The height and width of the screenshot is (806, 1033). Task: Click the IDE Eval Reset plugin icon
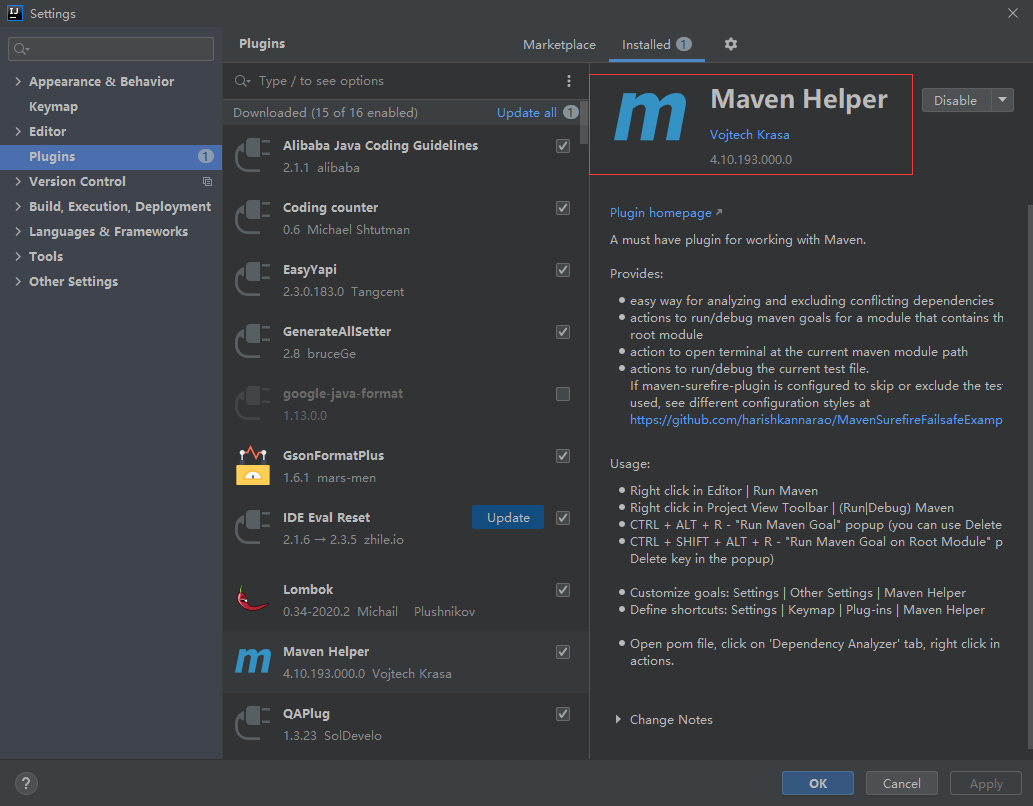253,527
